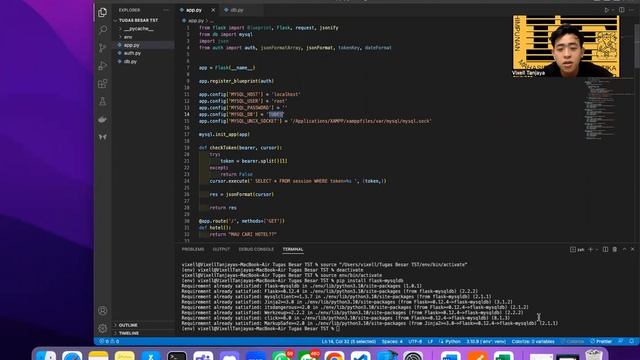Open the Extensions view
Screen dimensions: 640x360
click(x=102, y=84)
